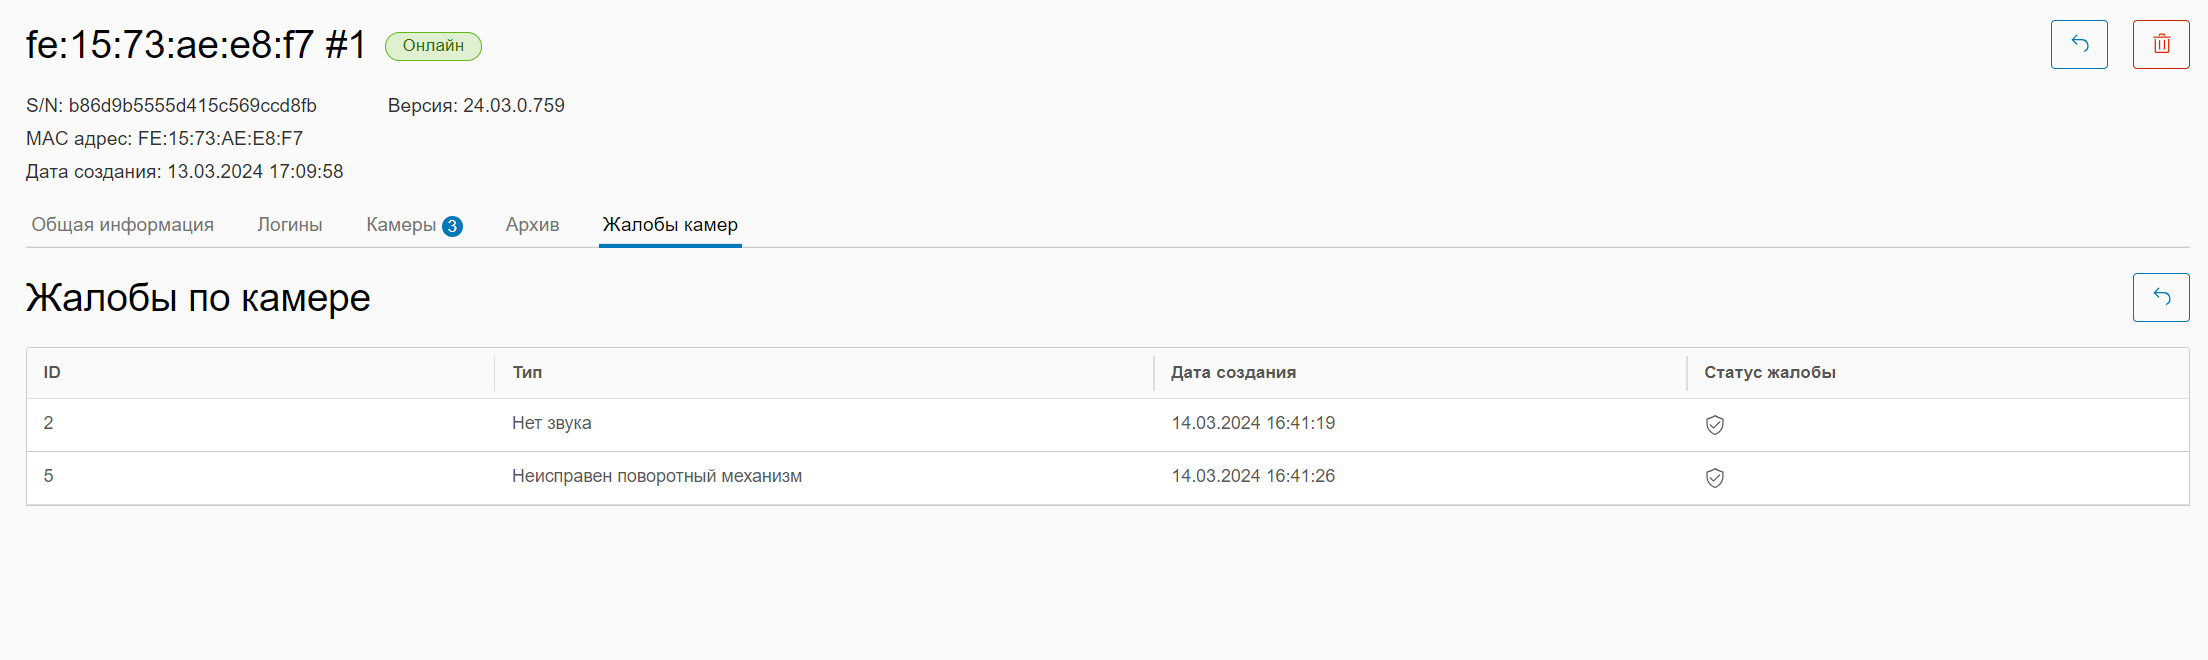This screenshot has height=660, width=2208.
Task: Sort by the ID column header
Action: pyautogui.click(x=52, y=372)
